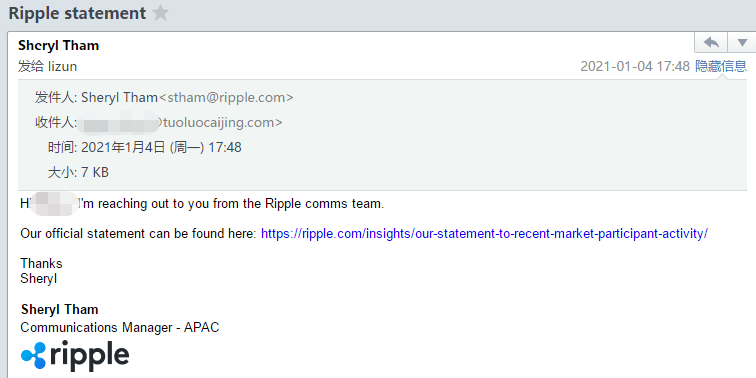
Task: Click the bold Sheryl Tham signature name
Action: click(x=60, y=310)
